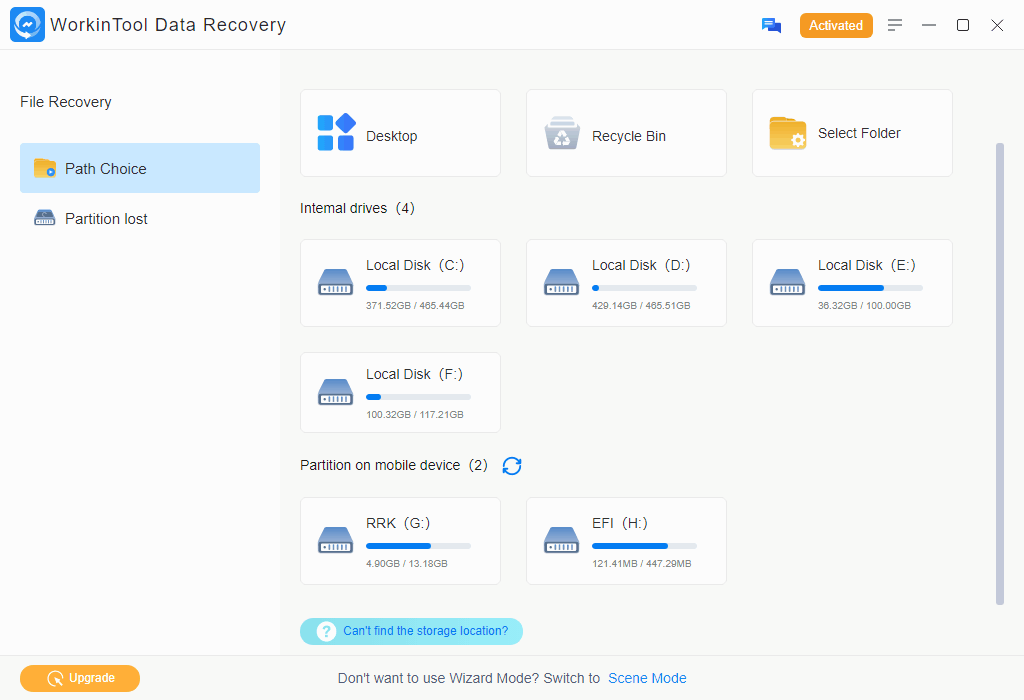Viewport: 1024px width, 700px height.
Task: Select Local Disk (F:) drive card
Action: click(400, 392)
